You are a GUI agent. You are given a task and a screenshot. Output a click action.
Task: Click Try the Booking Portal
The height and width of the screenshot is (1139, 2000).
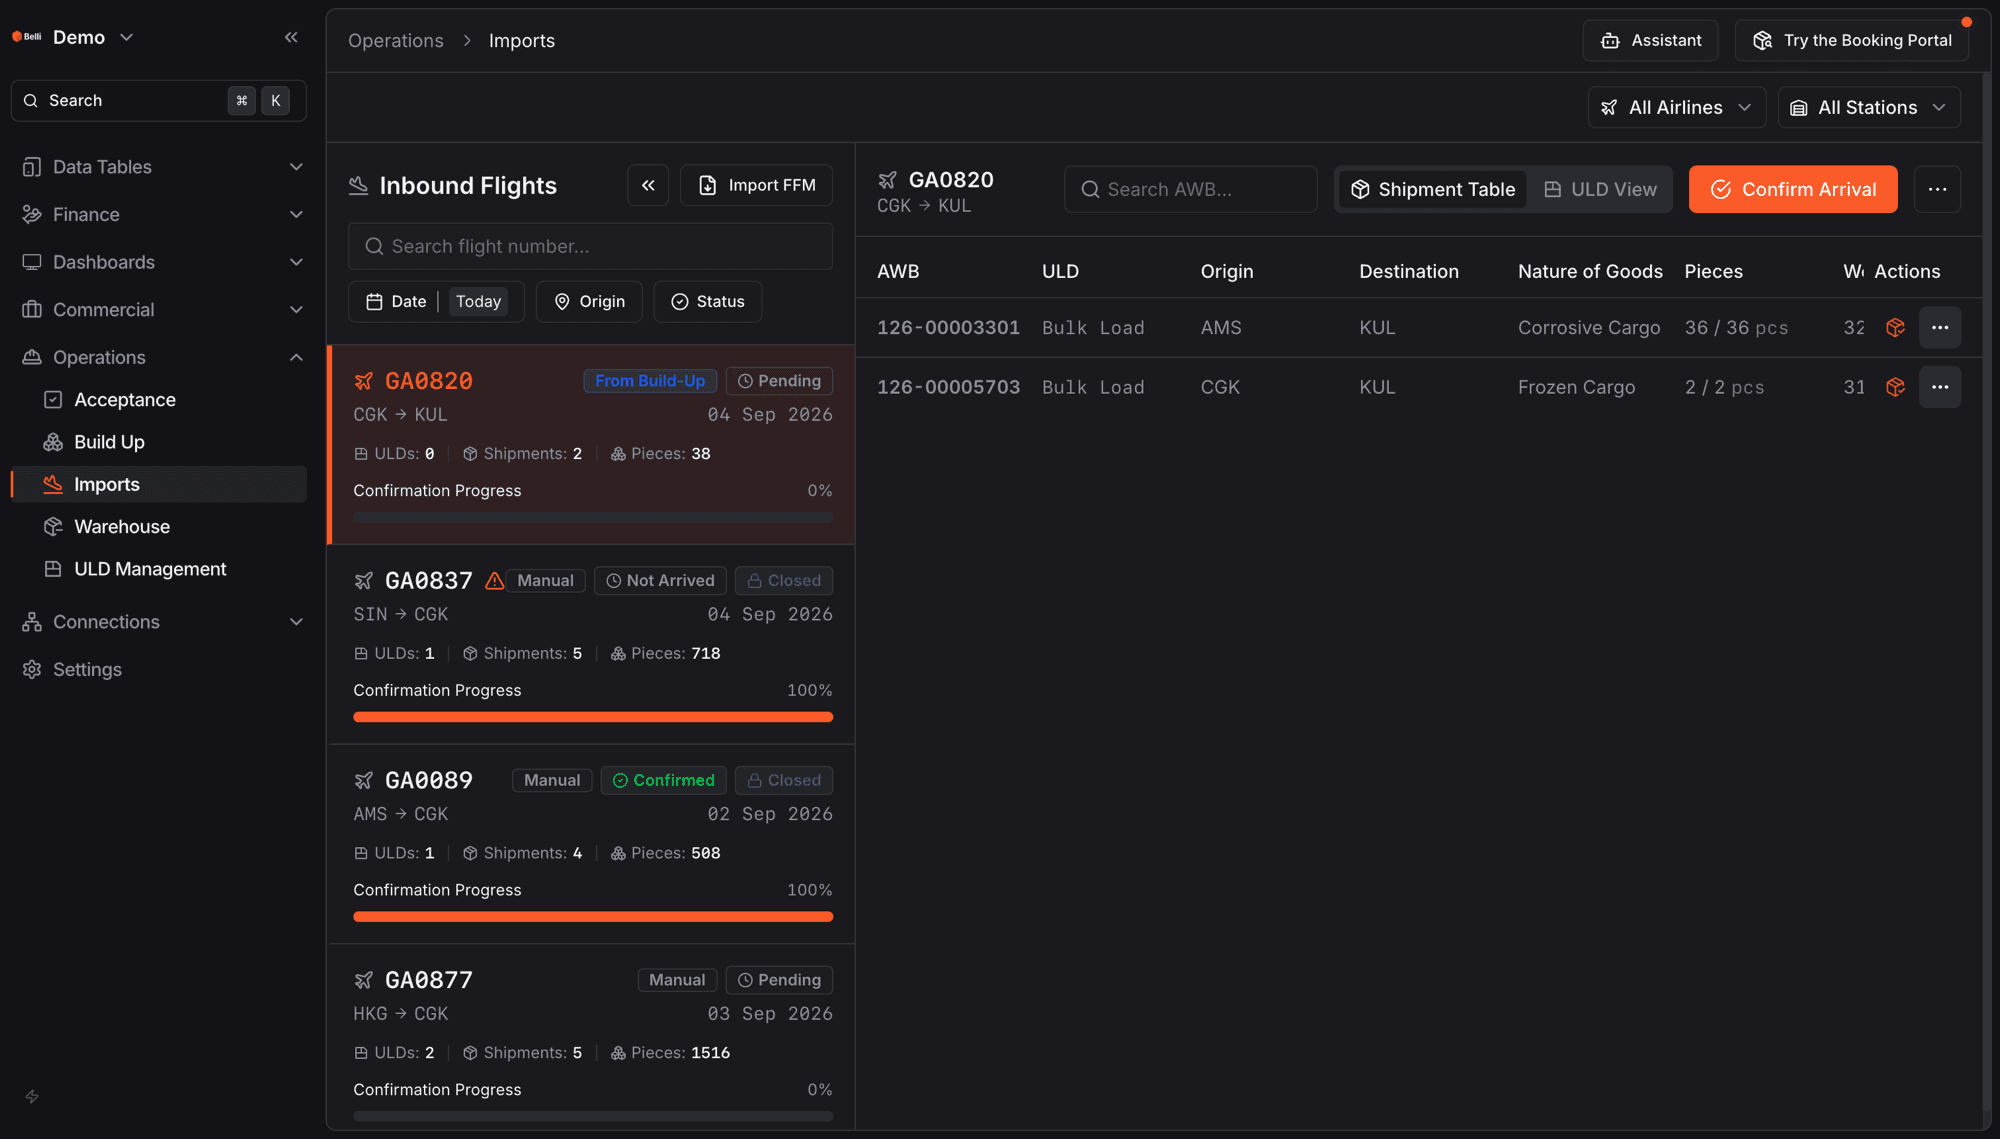pos(1852,41)
